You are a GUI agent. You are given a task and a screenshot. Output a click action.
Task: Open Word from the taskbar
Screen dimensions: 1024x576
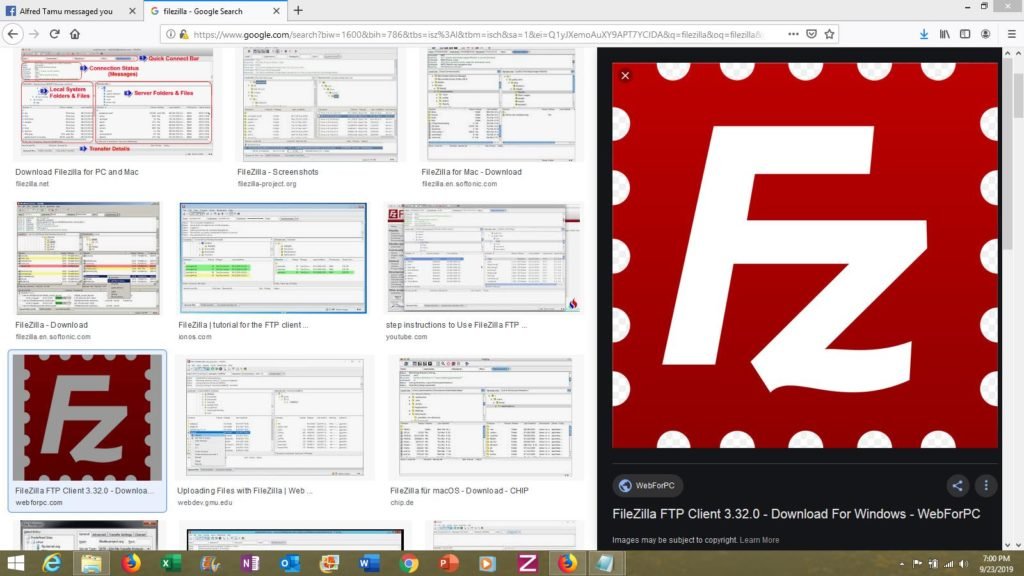coord(368,563)
